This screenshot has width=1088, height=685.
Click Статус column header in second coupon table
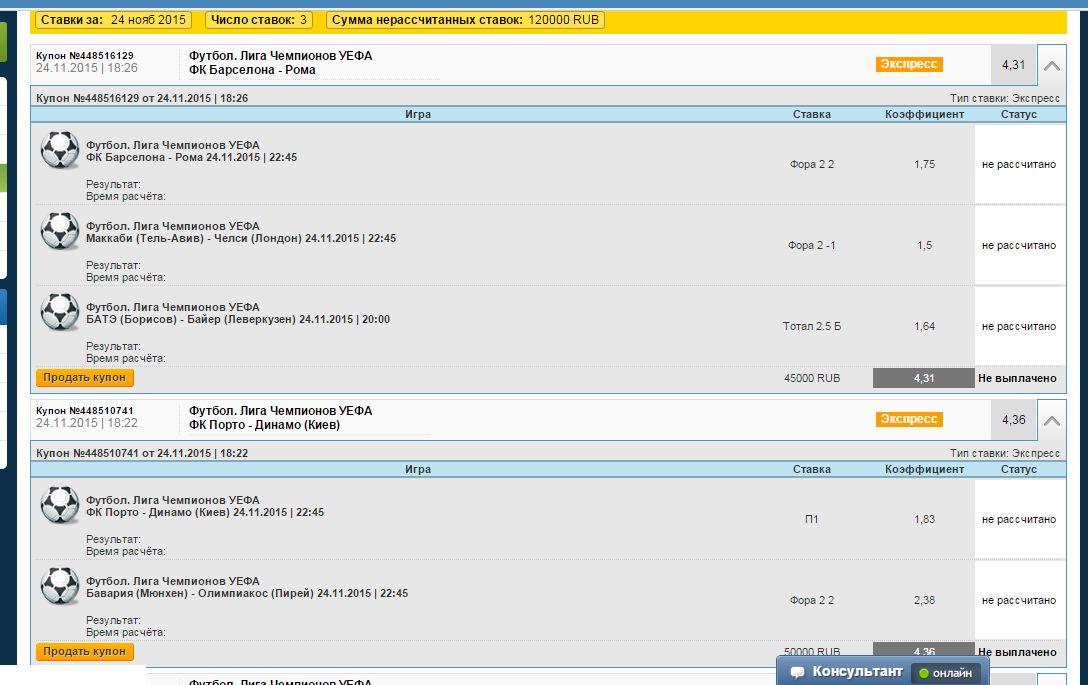click(1019, 469)
